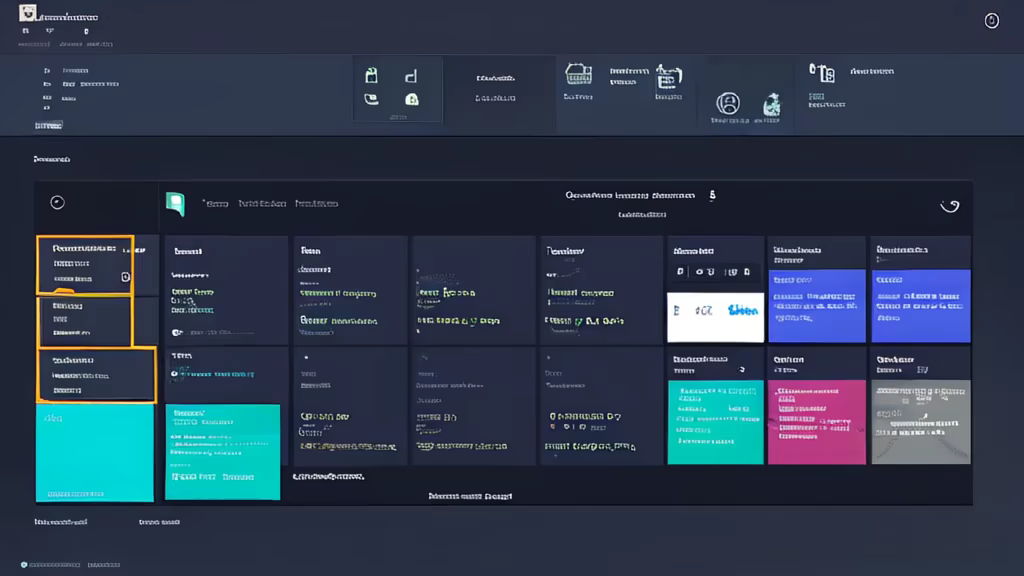
Task: Click the round face icon in top toolbar
Action: pos(728,103)
